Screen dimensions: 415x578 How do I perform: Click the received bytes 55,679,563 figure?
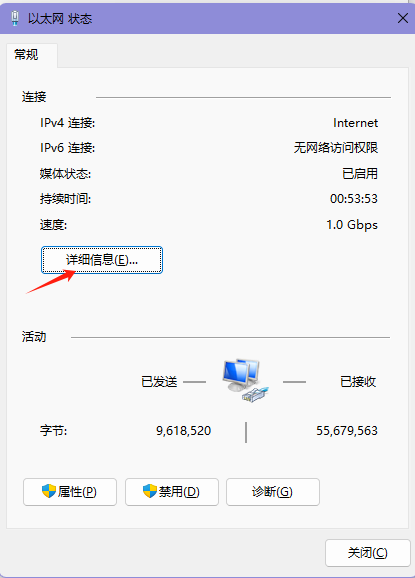click(347, 431)
